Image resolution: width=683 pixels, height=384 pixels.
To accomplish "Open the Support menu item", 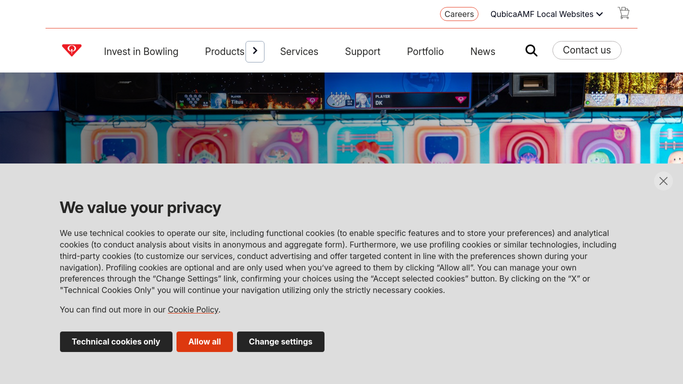I will click(362, 52).
